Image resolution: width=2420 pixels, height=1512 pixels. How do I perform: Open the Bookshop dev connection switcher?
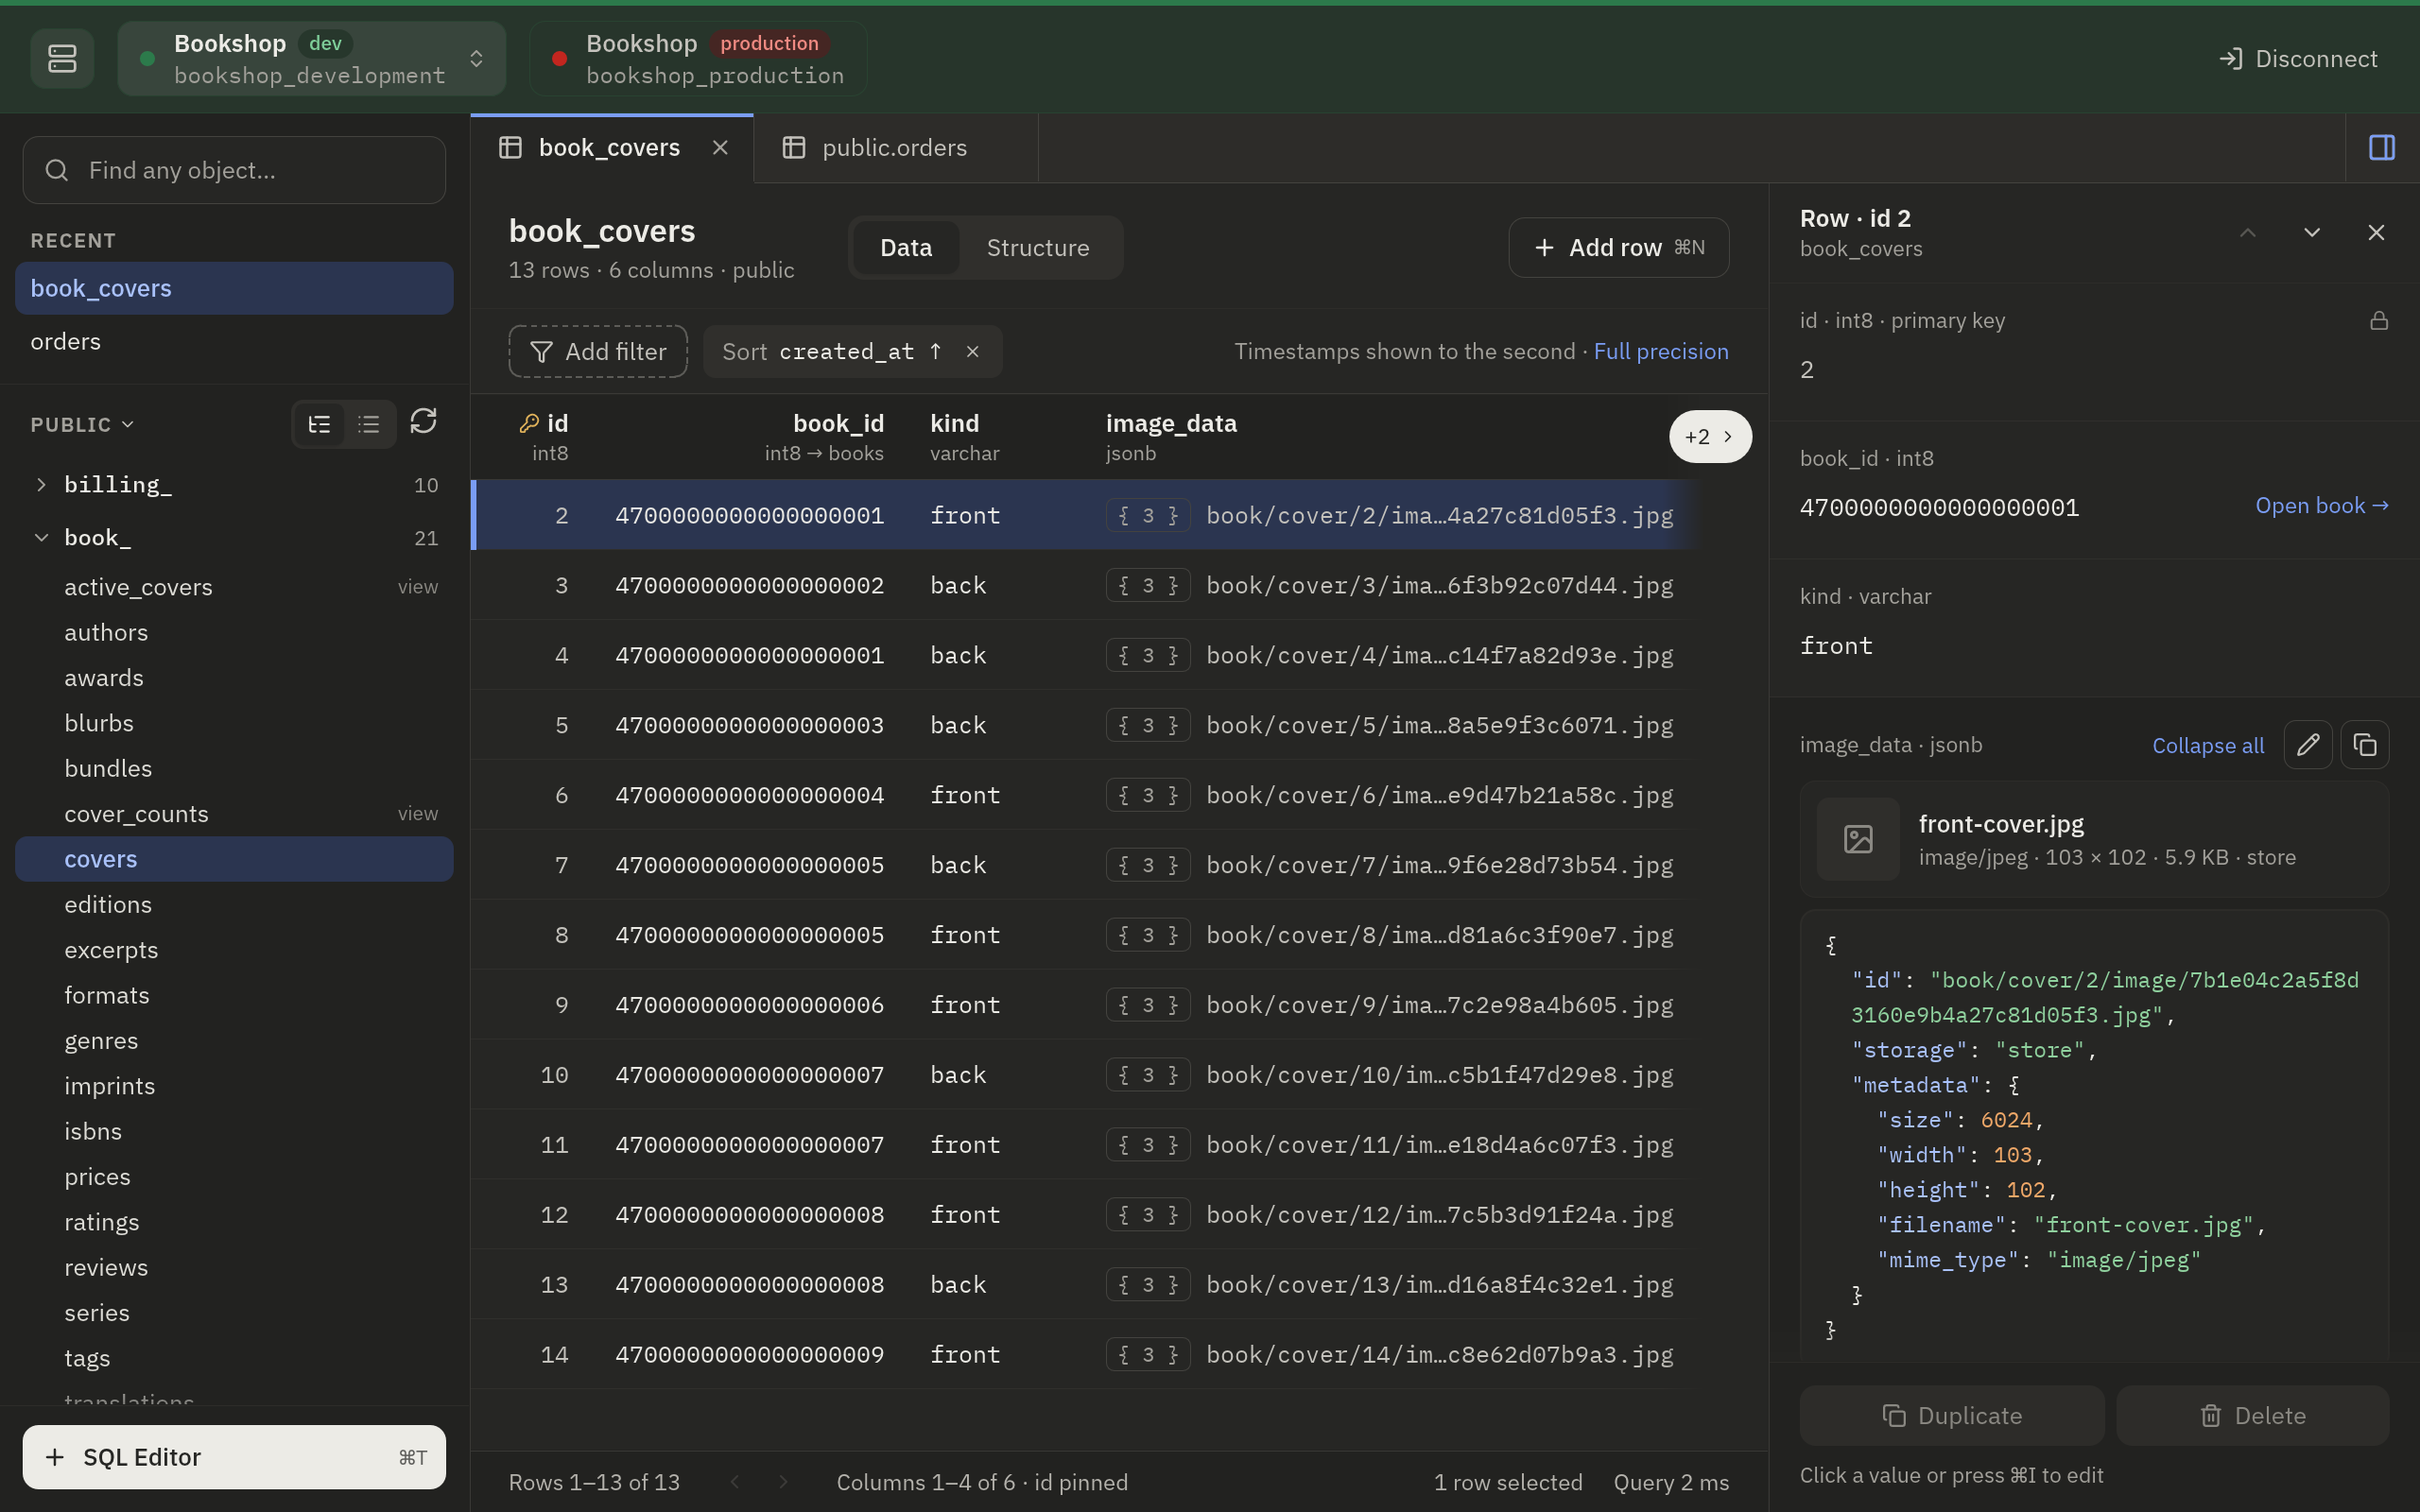click(312, 59)
